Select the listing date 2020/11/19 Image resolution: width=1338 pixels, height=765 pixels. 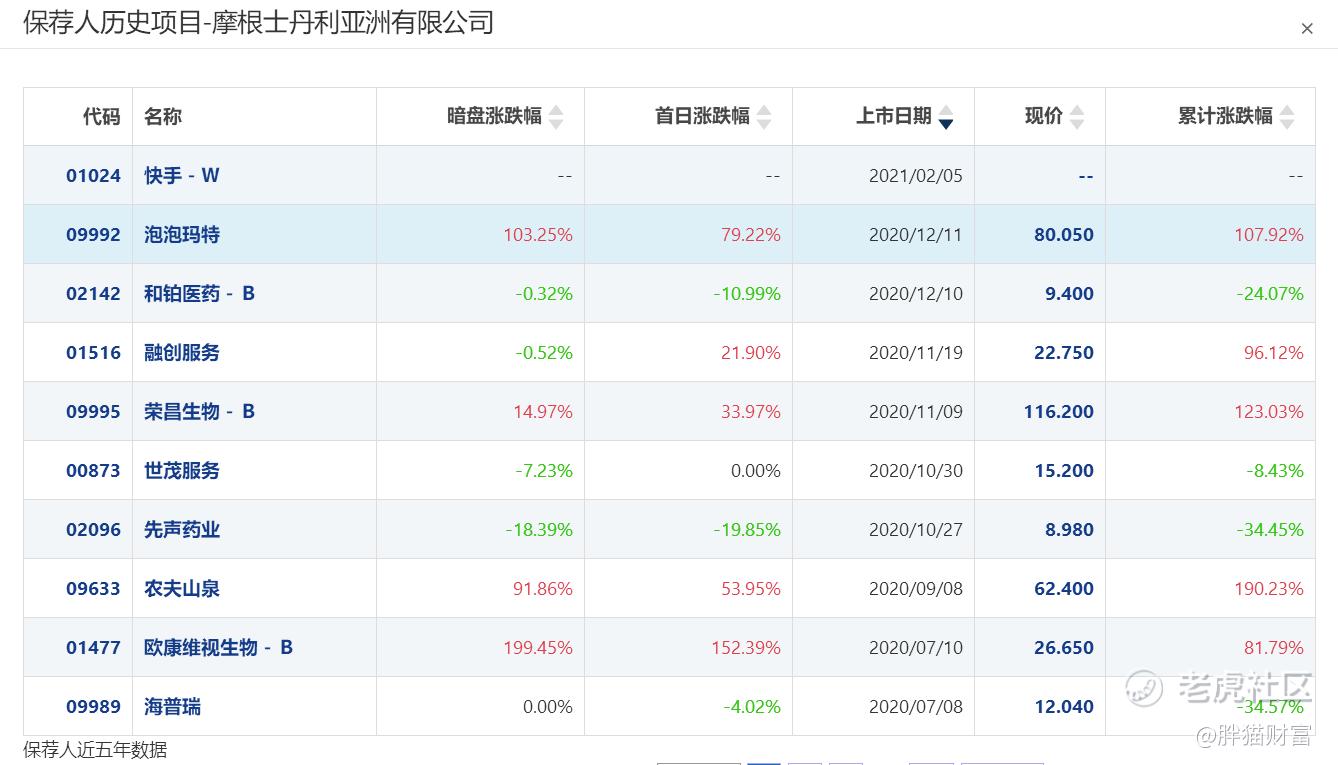(916, 353)
